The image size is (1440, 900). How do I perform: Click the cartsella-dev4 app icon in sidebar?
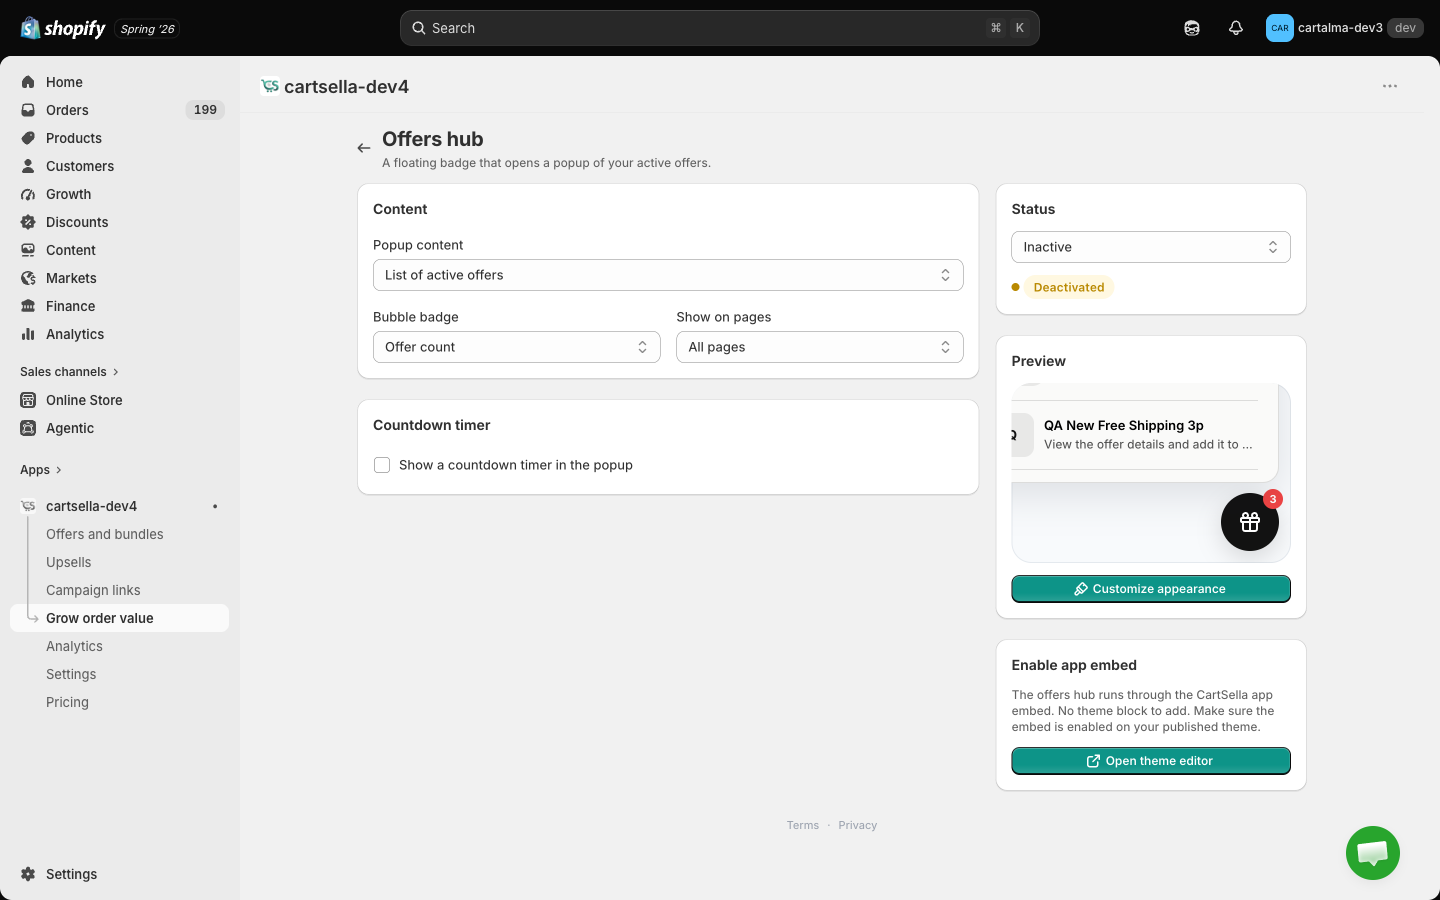click(28, 506)
